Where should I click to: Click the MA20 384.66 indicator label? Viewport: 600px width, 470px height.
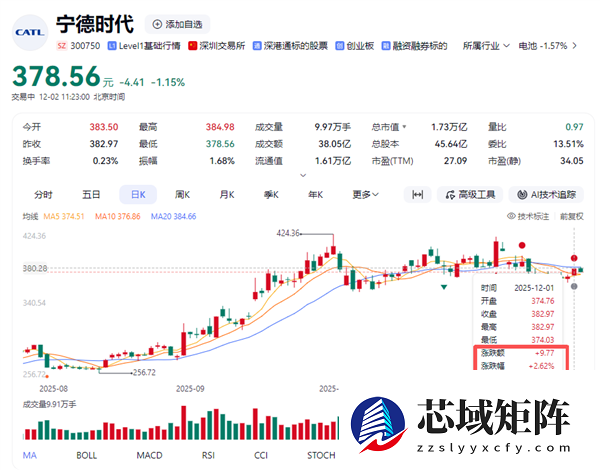coord(173,217)
